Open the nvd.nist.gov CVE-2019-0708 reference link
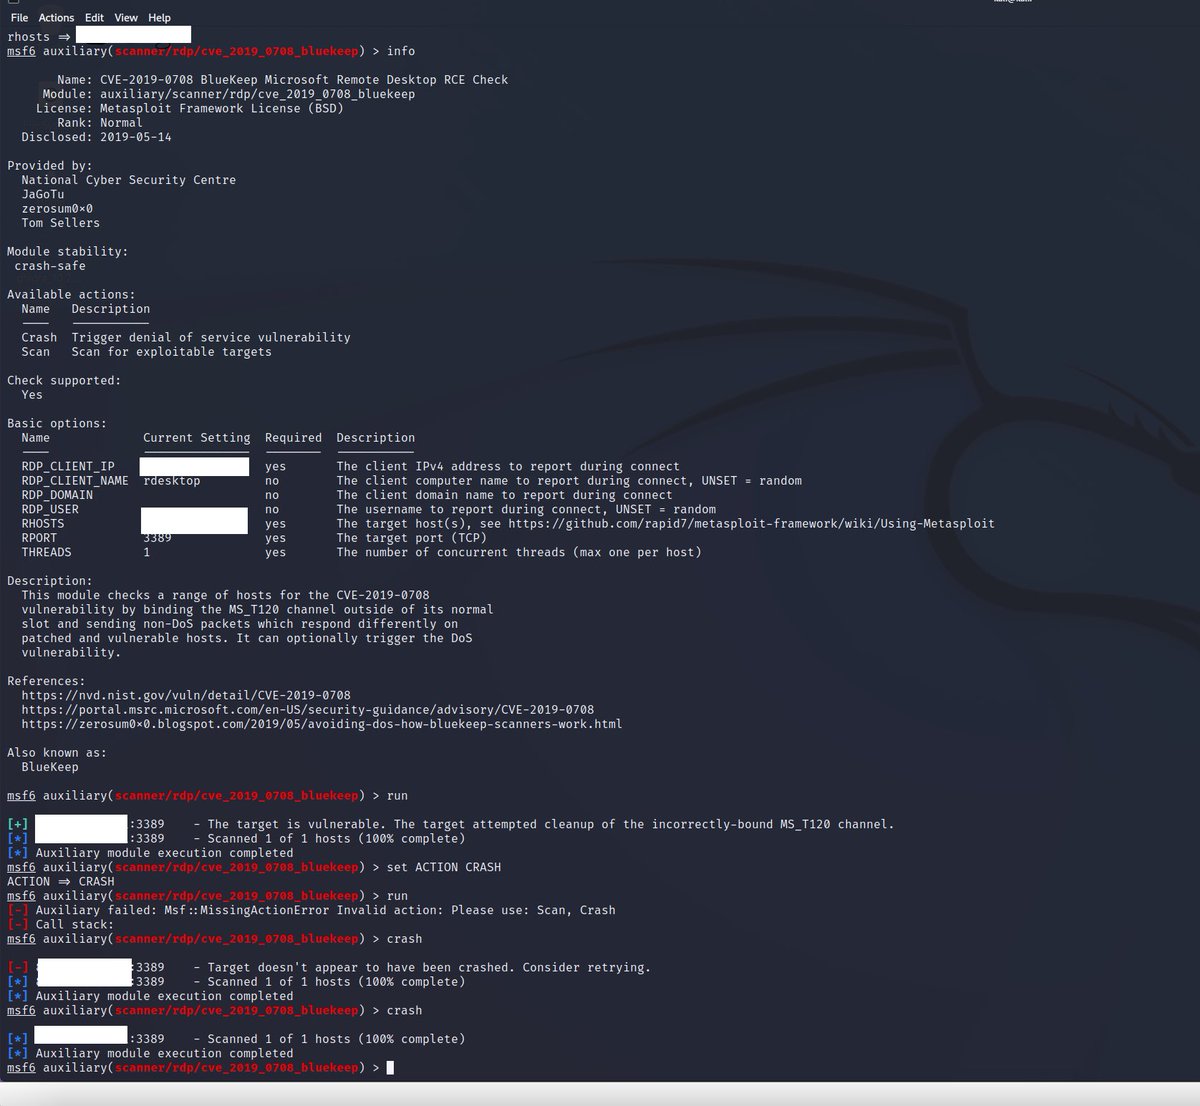This screenshot has height=1106, width=1200. [x=186, y=695]
